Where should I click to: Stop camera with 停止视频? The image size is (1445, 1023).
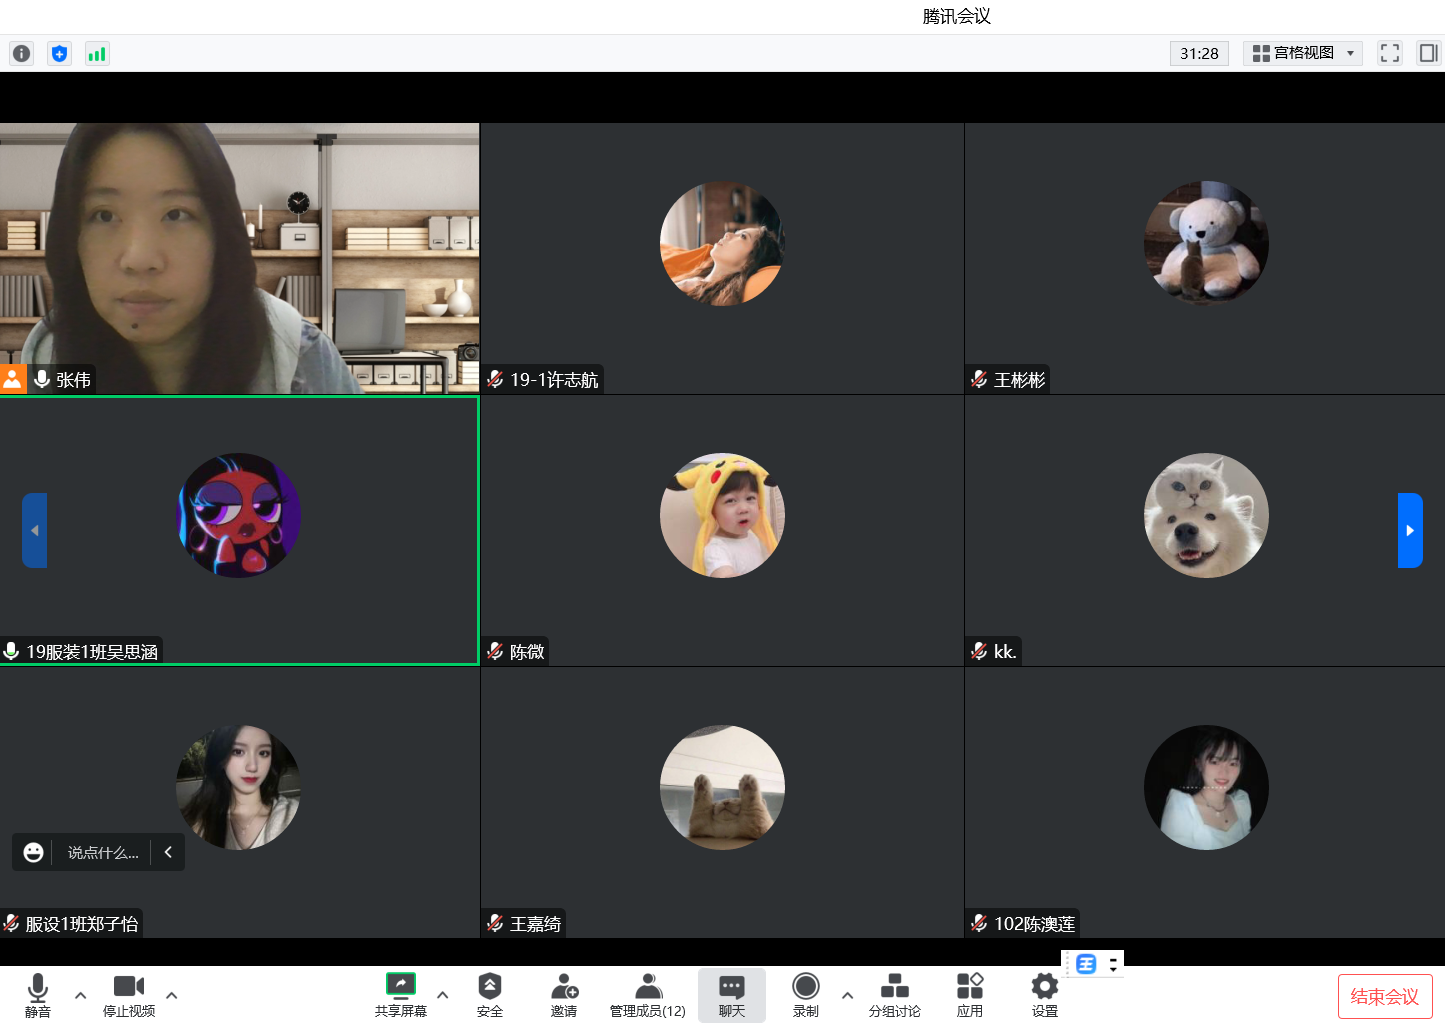click(129, 995)
